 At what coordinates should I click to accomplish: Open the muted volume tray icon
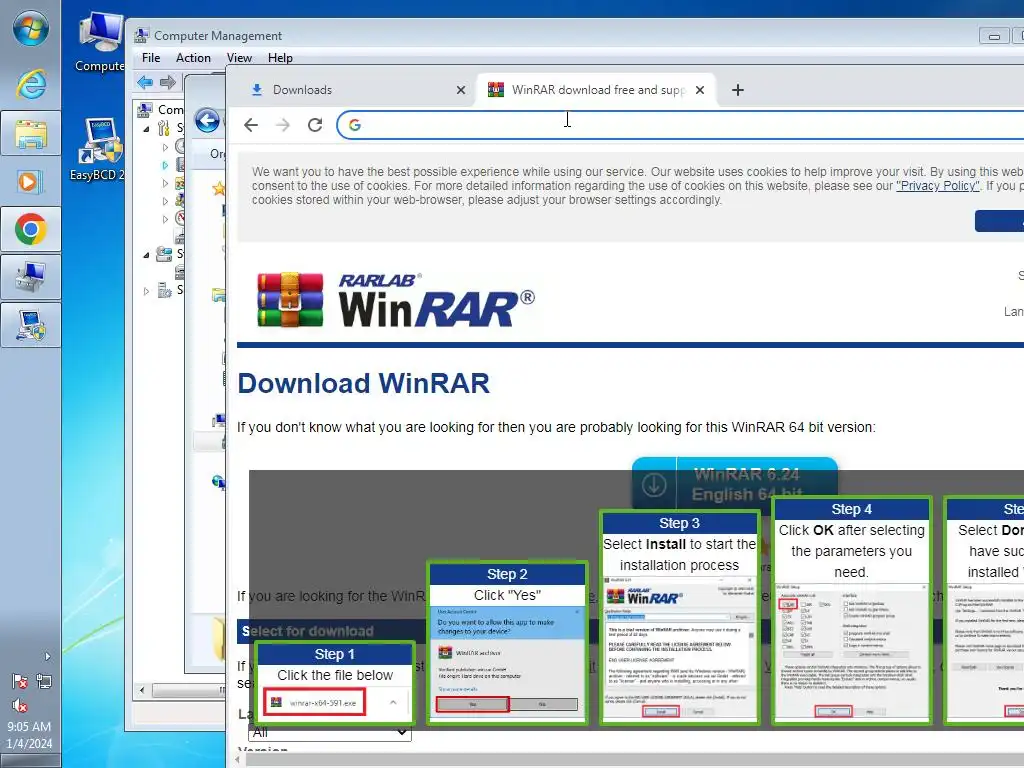20,705
